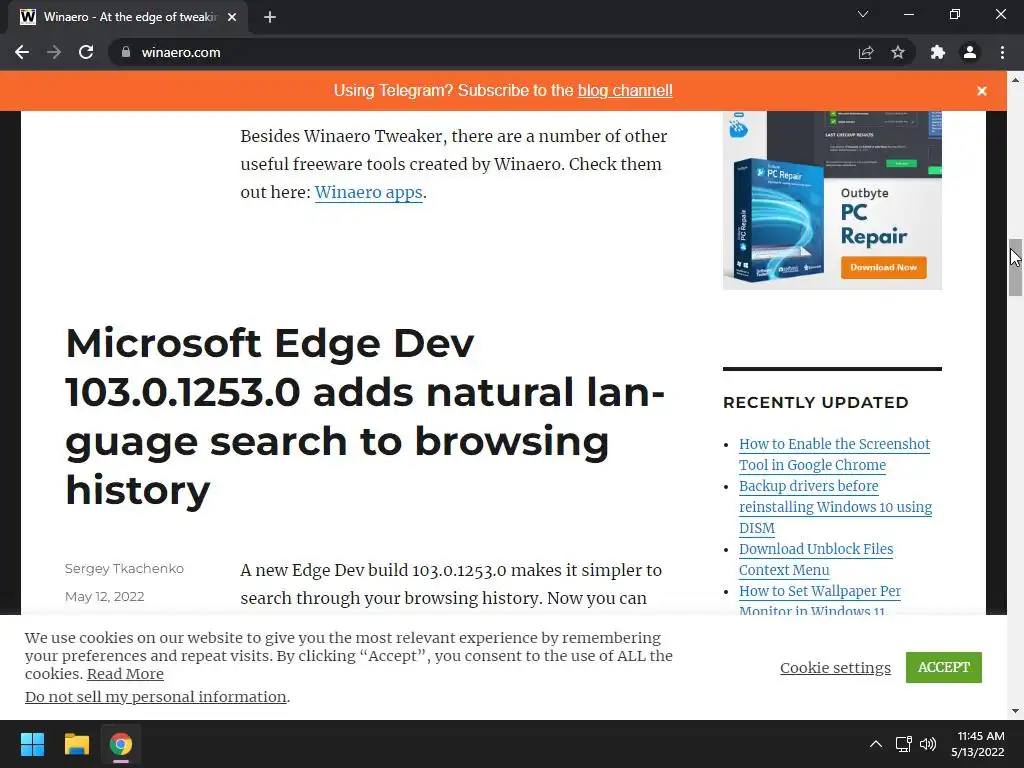Click the Outbyte PC Repair ad image
This screenshot has height=768, width=1024.
tap(832, 200)
